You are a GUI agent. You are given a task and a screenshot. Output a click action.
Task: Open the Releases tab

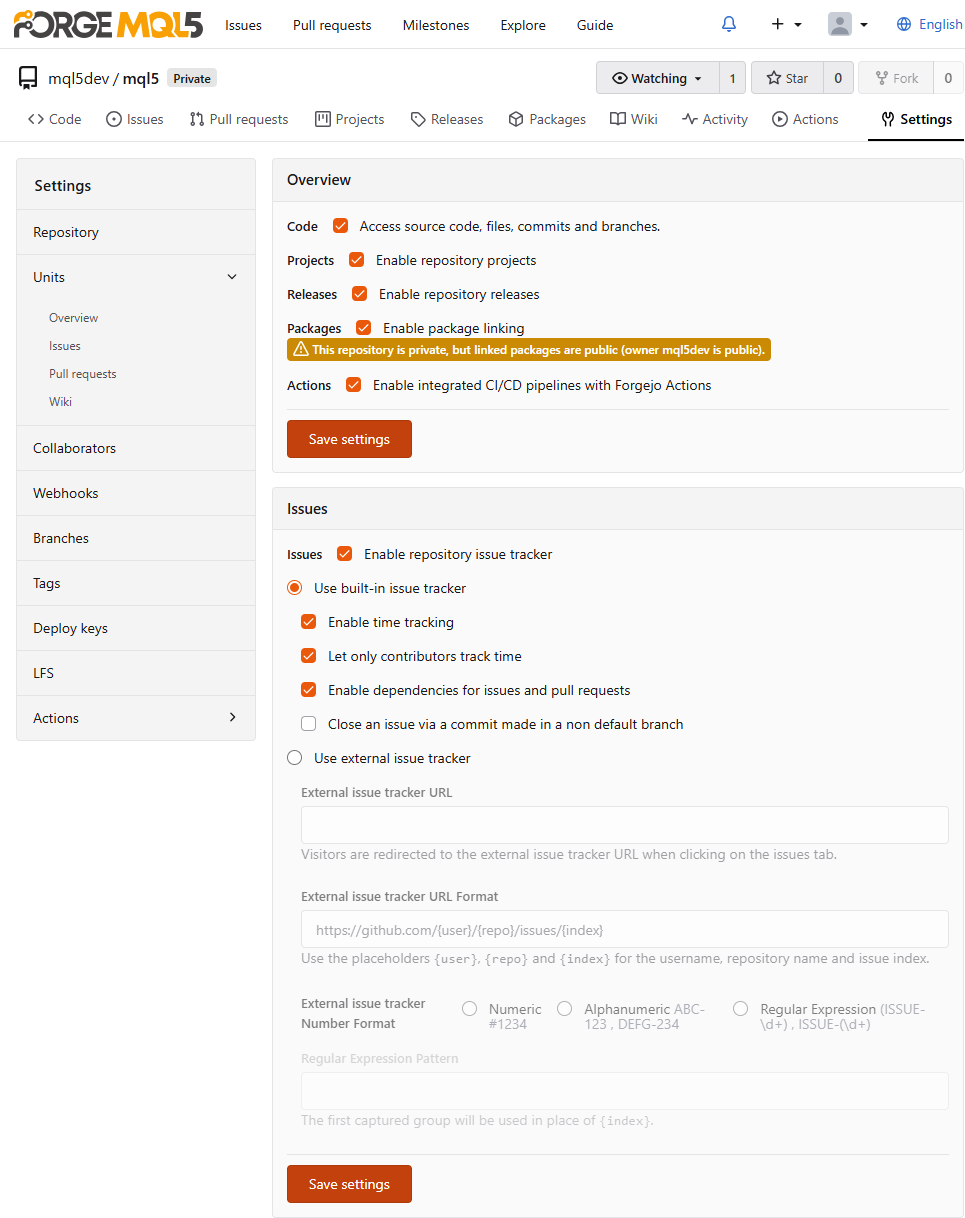click(447, 119)
